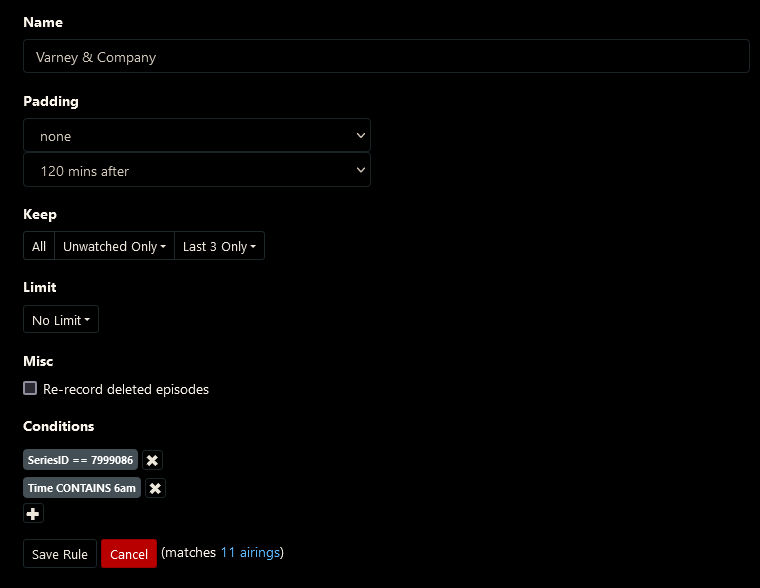Remove the Time CONTAINS 6am condition
This screenshot has height=588, width=760.
(155, 488)
